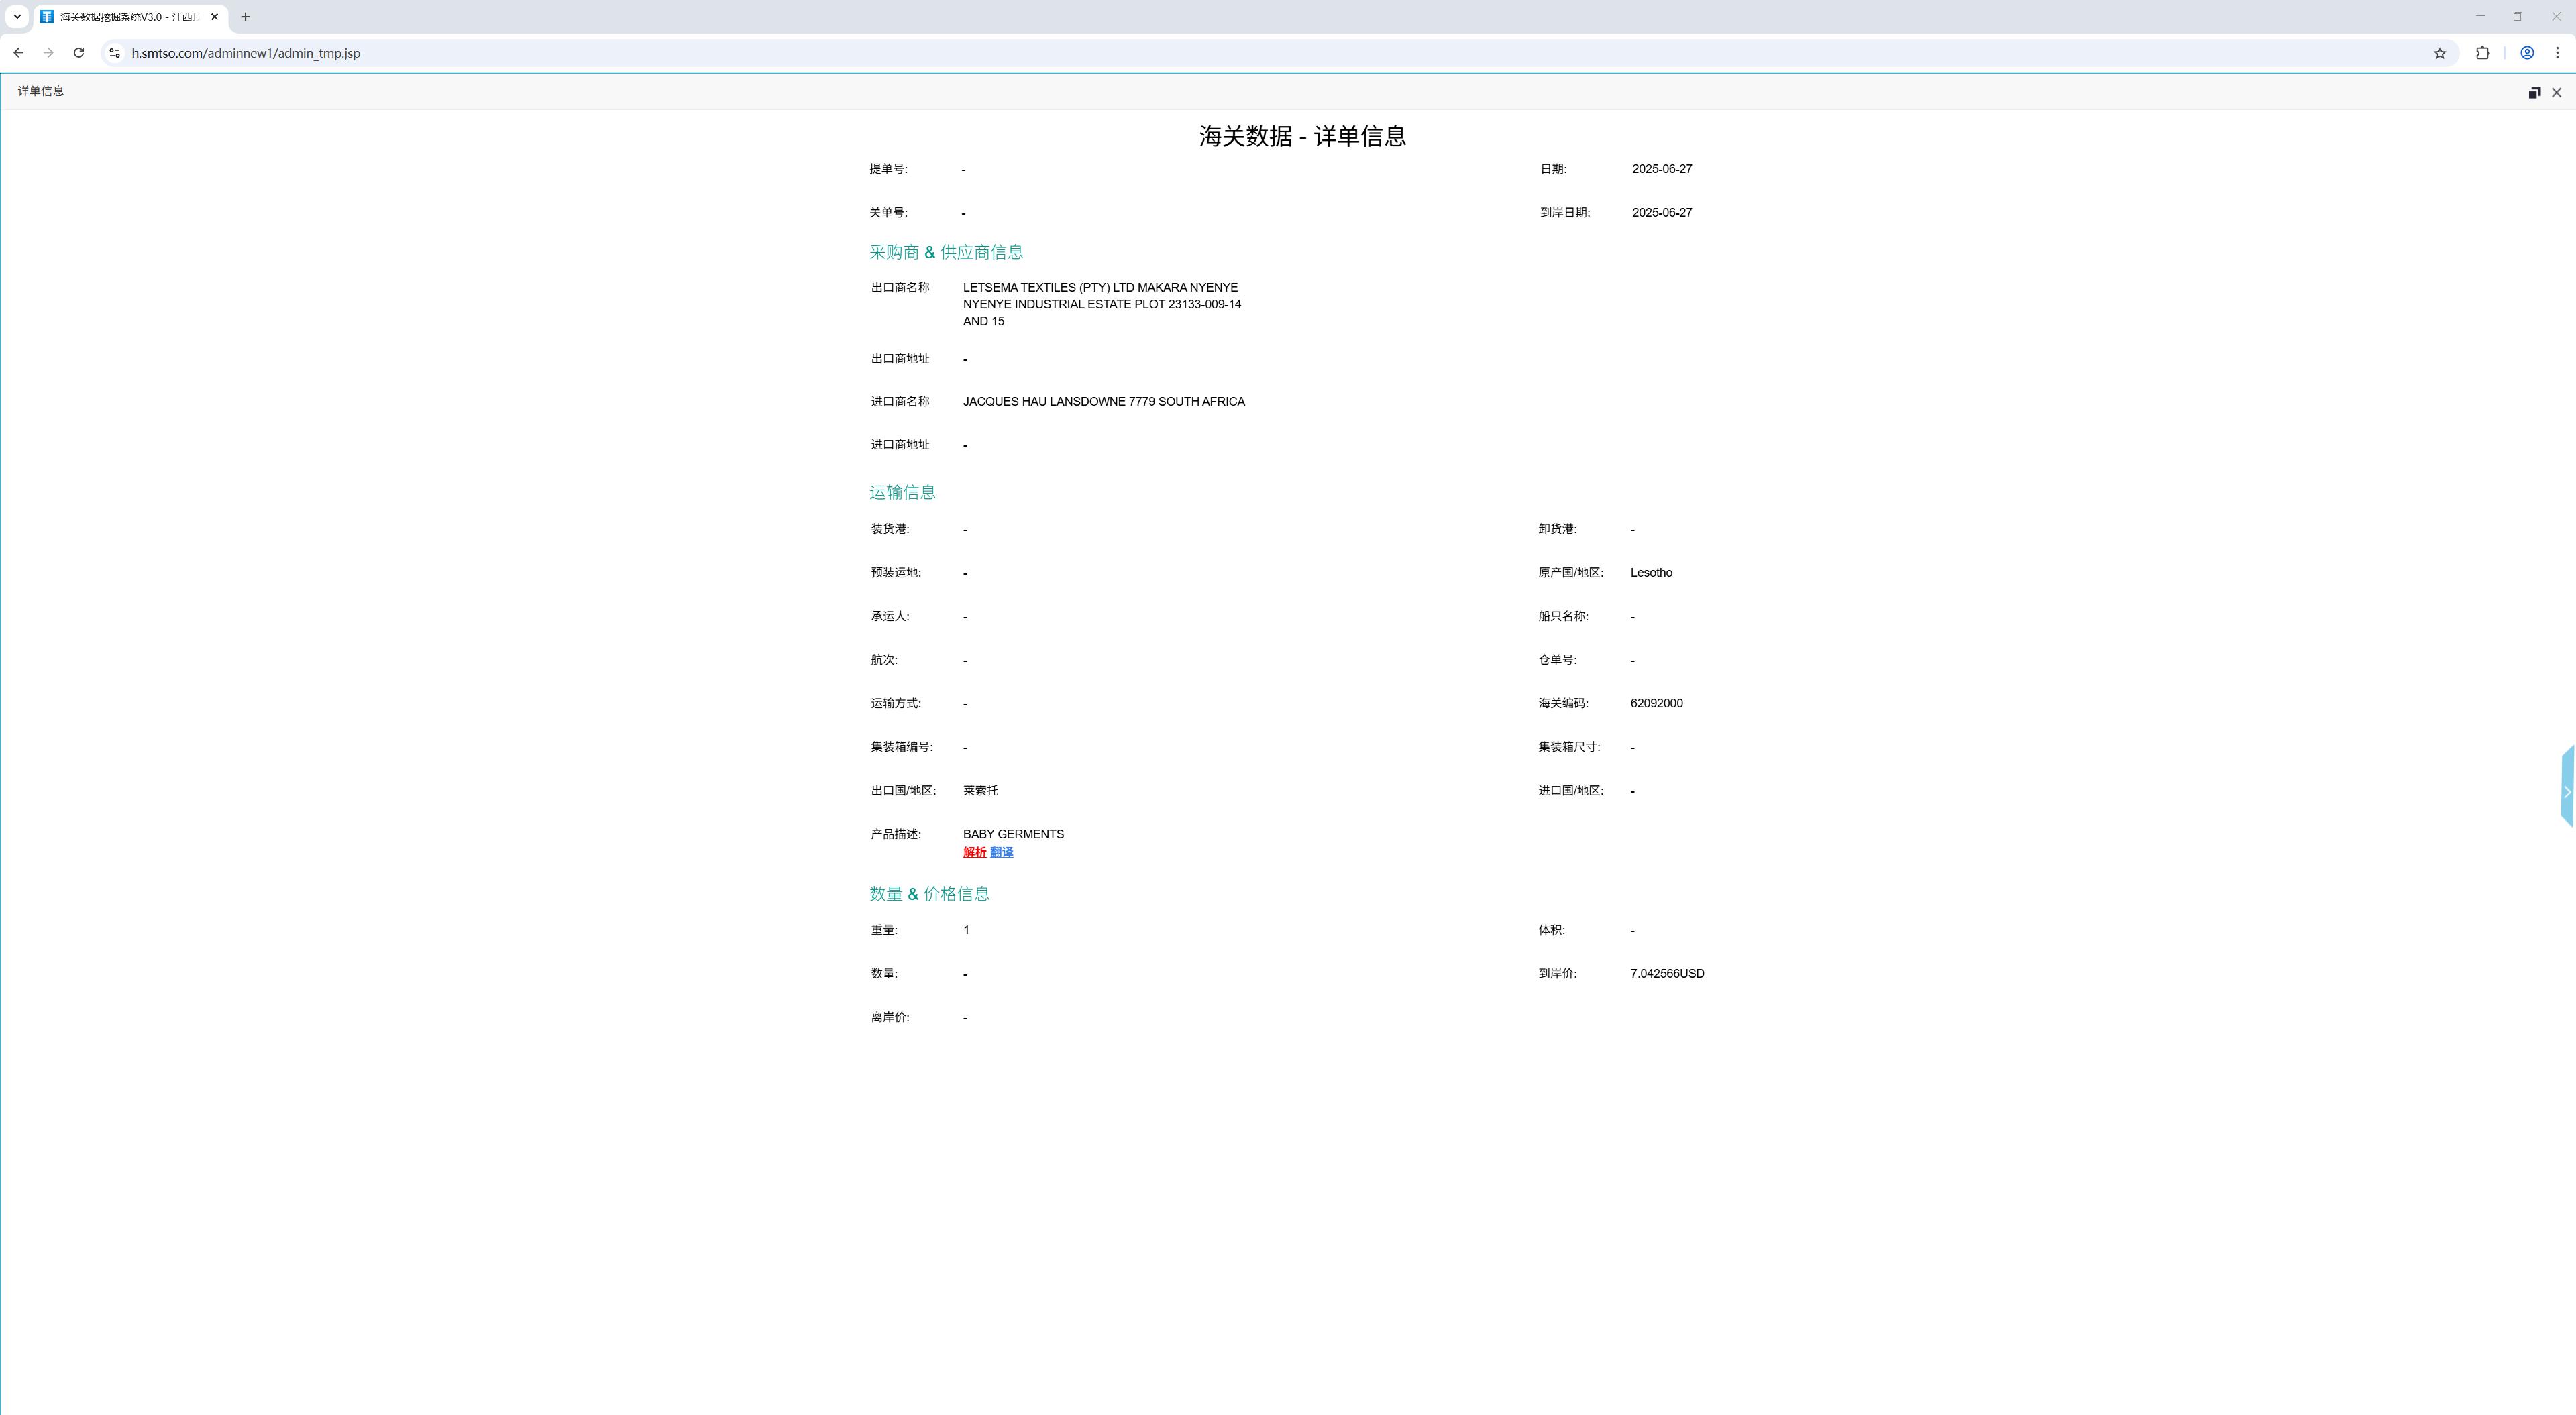The height and width of the screenshot is (1415, 2576).
Task: Open the browser profile avatar
Action: coord(2527,53)
